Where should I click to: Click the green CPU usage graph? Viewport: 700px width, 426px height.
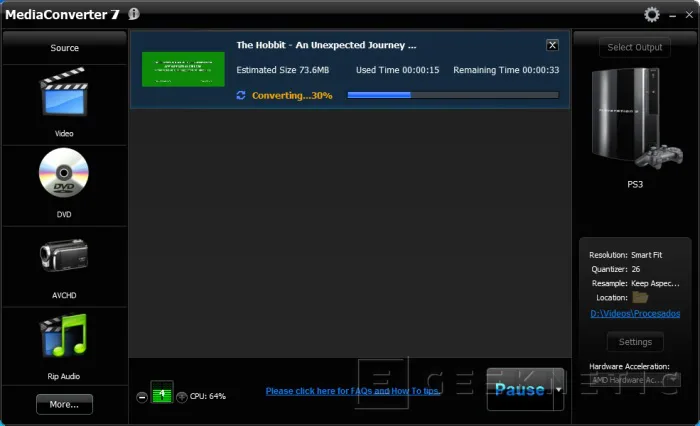click(162, 392)
